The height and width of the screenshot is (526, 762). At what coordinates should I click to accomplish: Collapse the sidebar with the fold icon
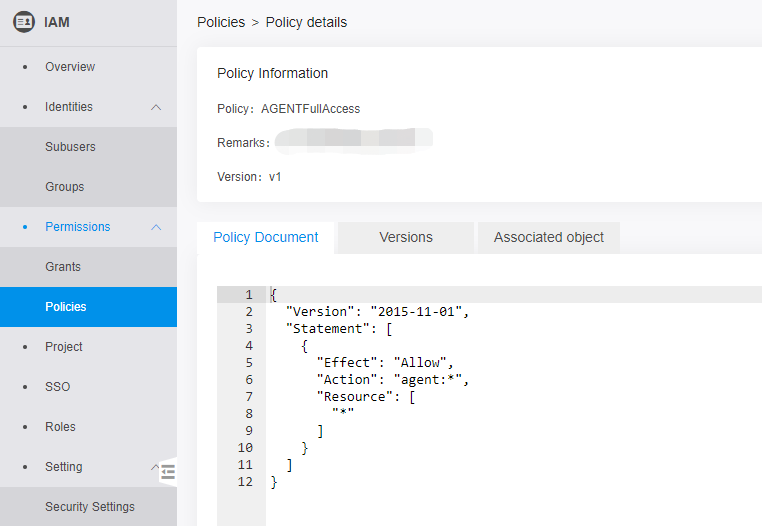pyautogui.click(x=168, y=472)
